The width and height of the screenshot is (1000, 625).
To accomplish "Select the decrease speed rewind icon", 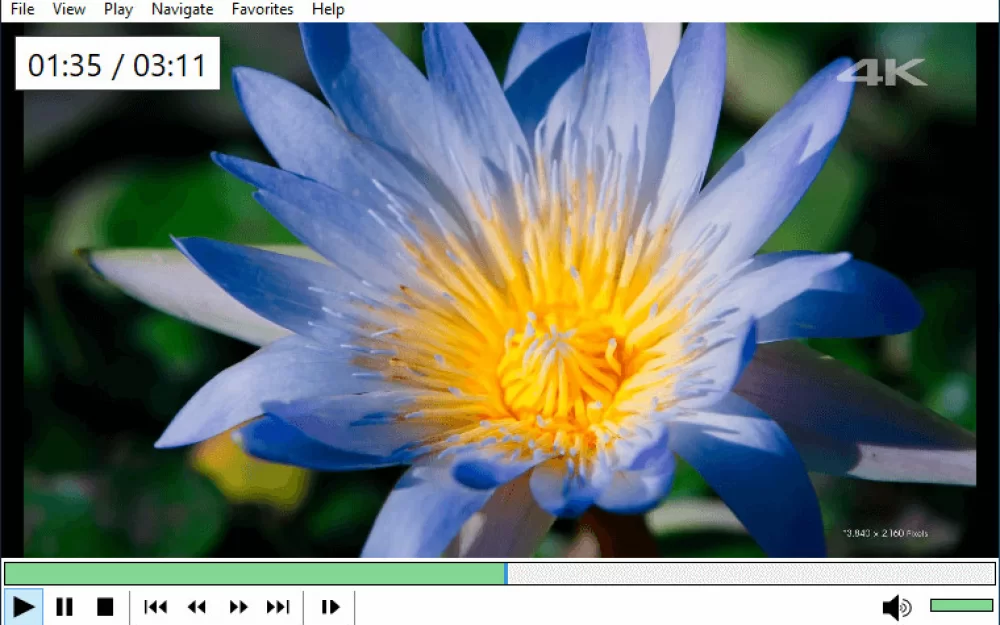I will point(196,607).
